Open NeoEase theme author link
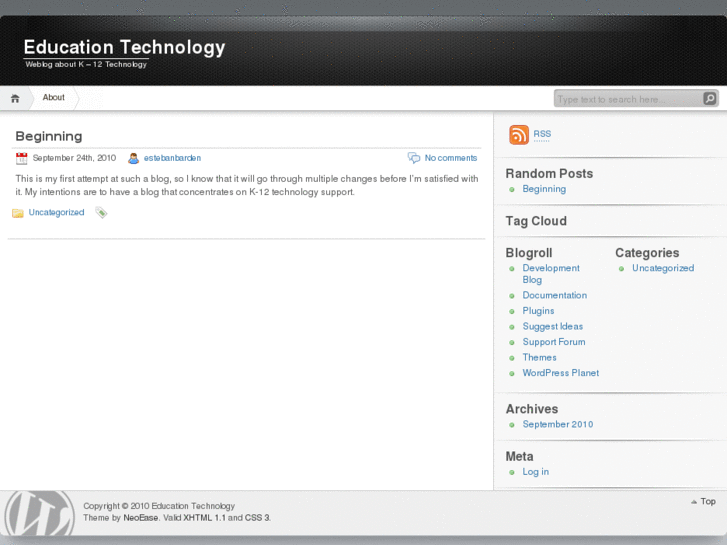This screenshot has height=545, width=727. click(140, 518)
